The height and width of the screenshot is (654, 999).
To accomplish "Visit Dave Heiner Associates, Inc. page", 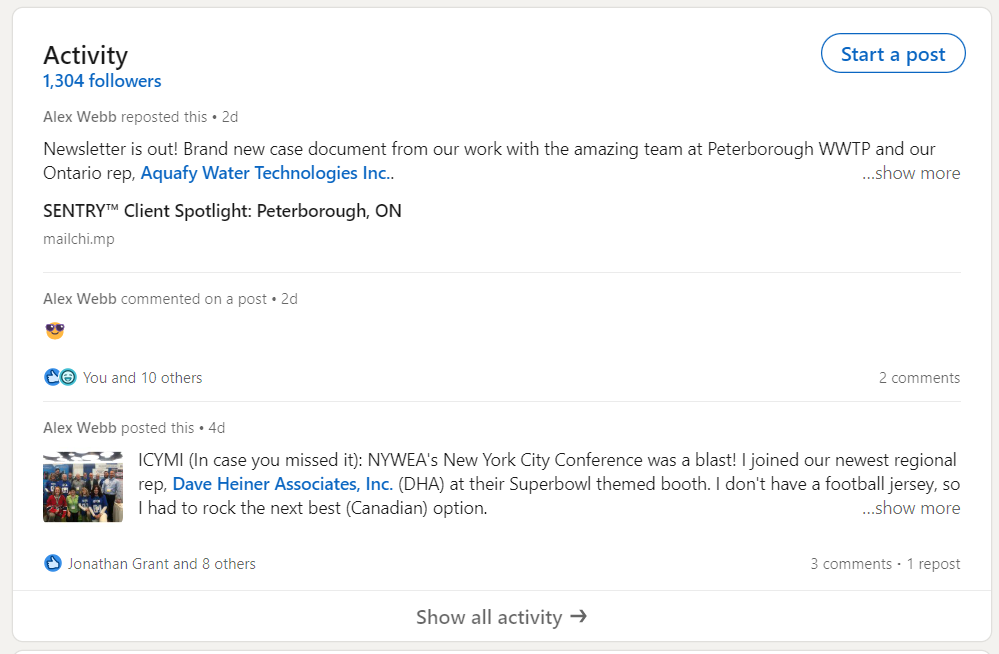I will point(282,484).
